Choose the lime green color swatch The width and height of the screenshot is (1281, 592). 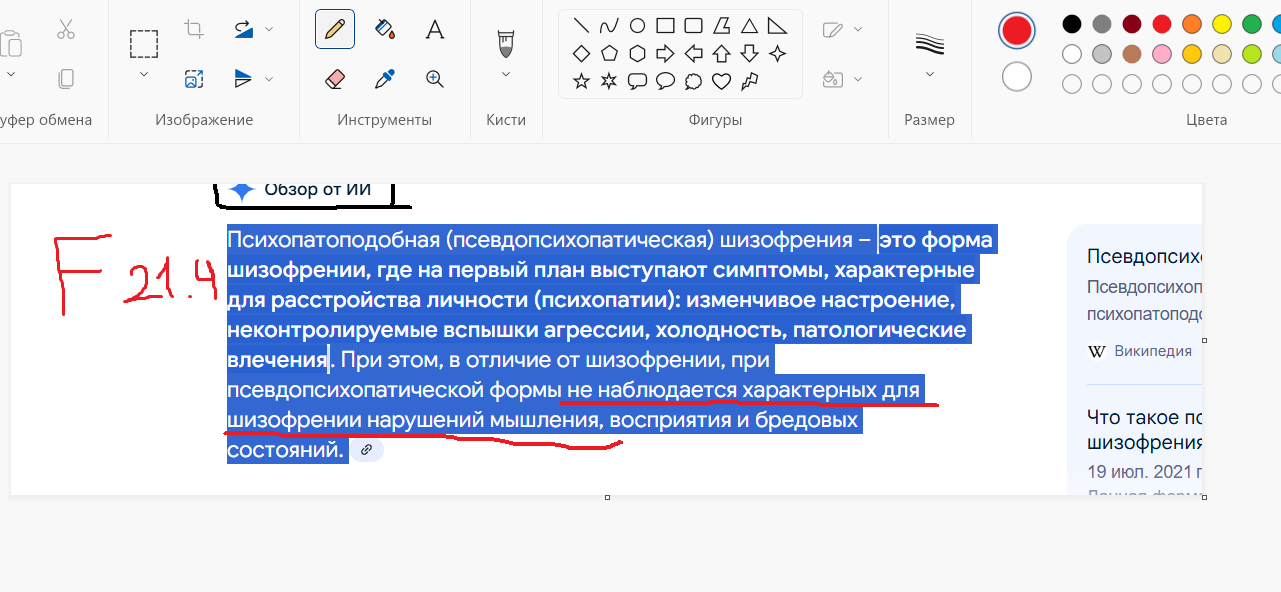(x=1252, y=54)
